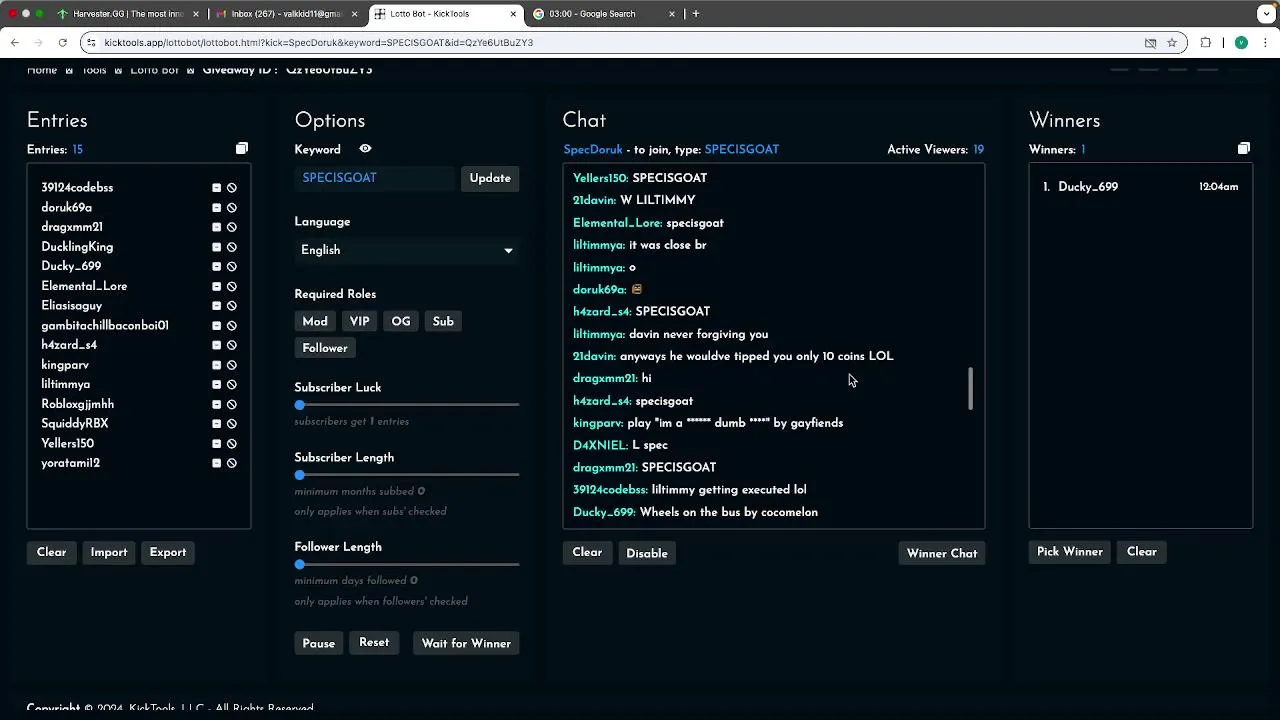Screen dimensions: 1280x720
Task: Adjust the Follower Length slider handle
Action: (300, 565)
